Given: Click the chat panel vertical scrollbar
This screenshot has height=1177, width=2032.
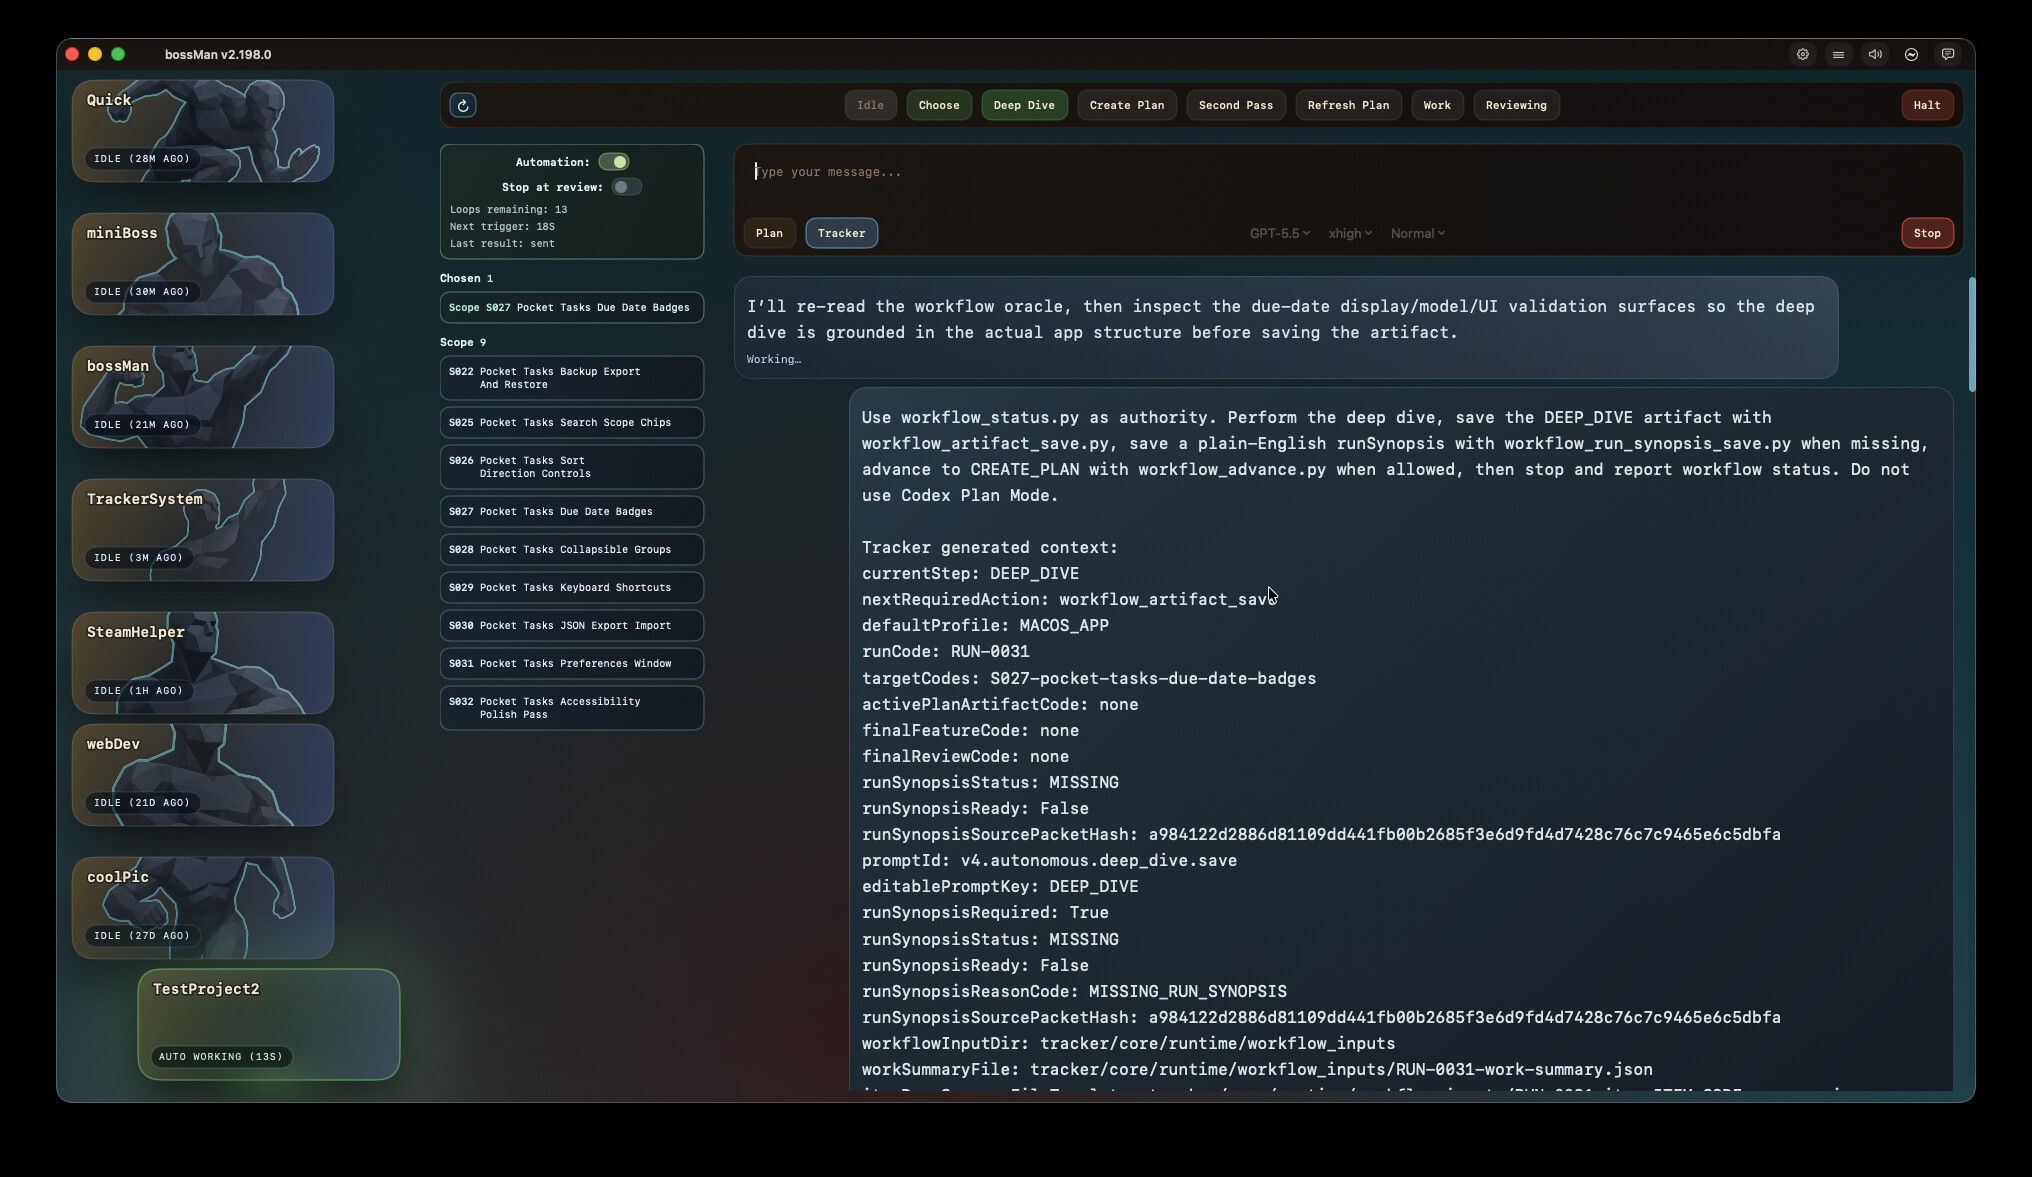Looking at the screenshot, I should 1971,335.
